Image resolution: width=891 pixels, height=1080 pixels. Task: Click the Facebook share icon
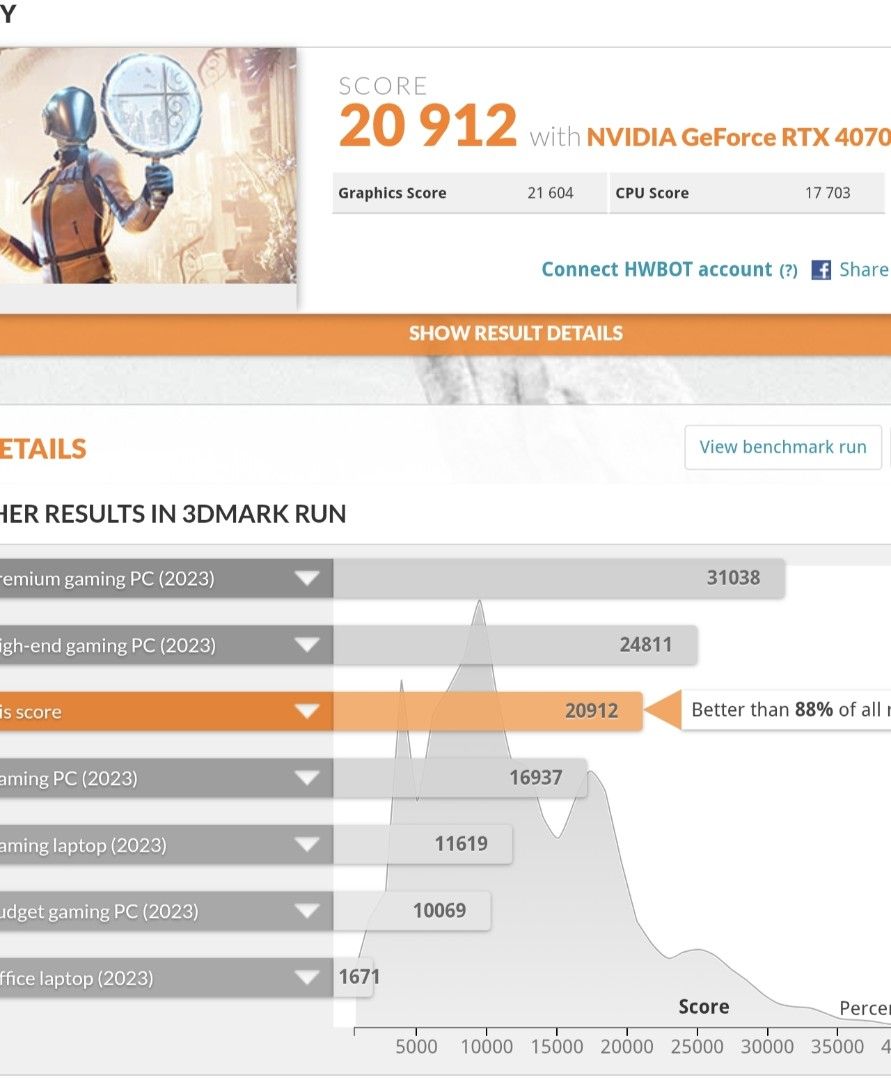(x=821, y=269)
